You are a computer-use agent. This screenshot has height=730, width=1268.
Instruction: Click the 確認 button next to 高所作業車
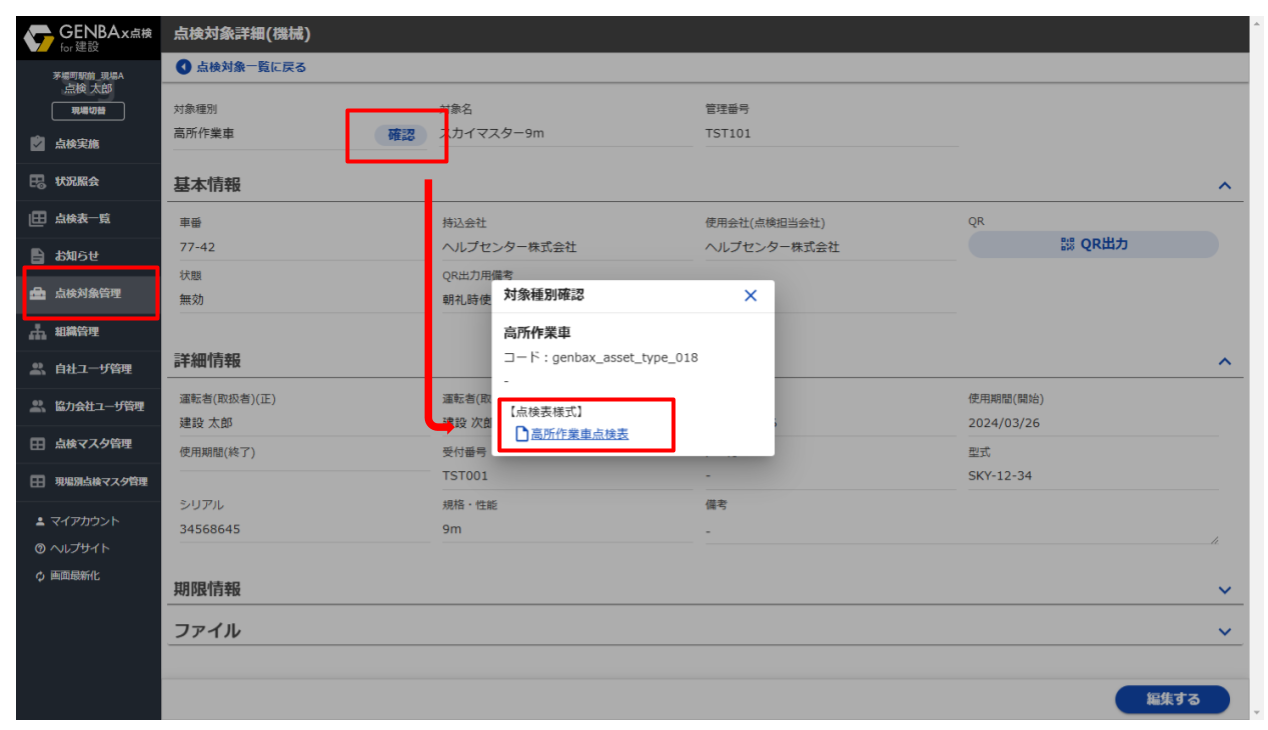(x=403, y=134)
